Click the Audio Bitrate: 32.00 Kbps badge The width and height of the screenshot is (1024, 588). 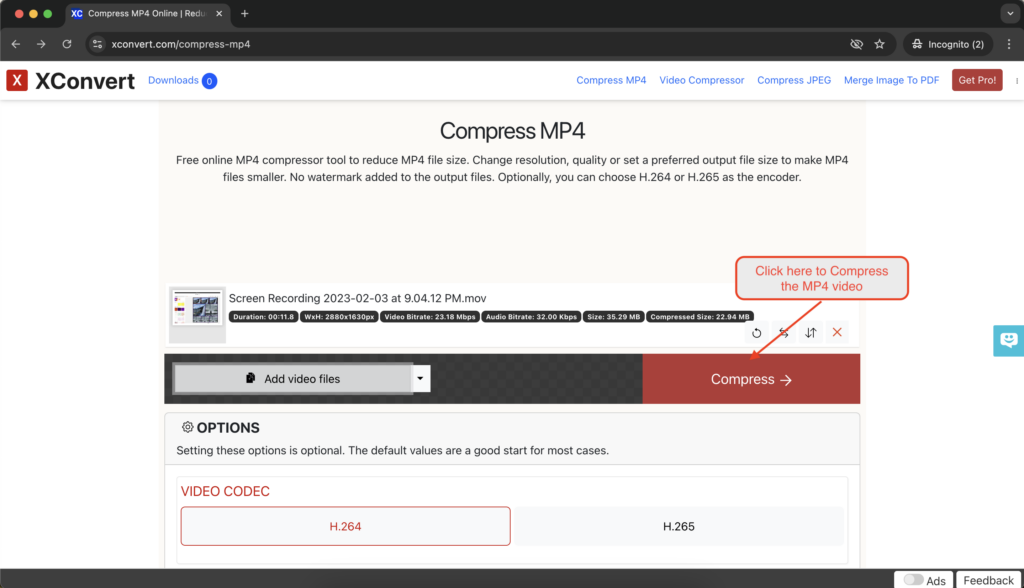(x=531, y=317)
